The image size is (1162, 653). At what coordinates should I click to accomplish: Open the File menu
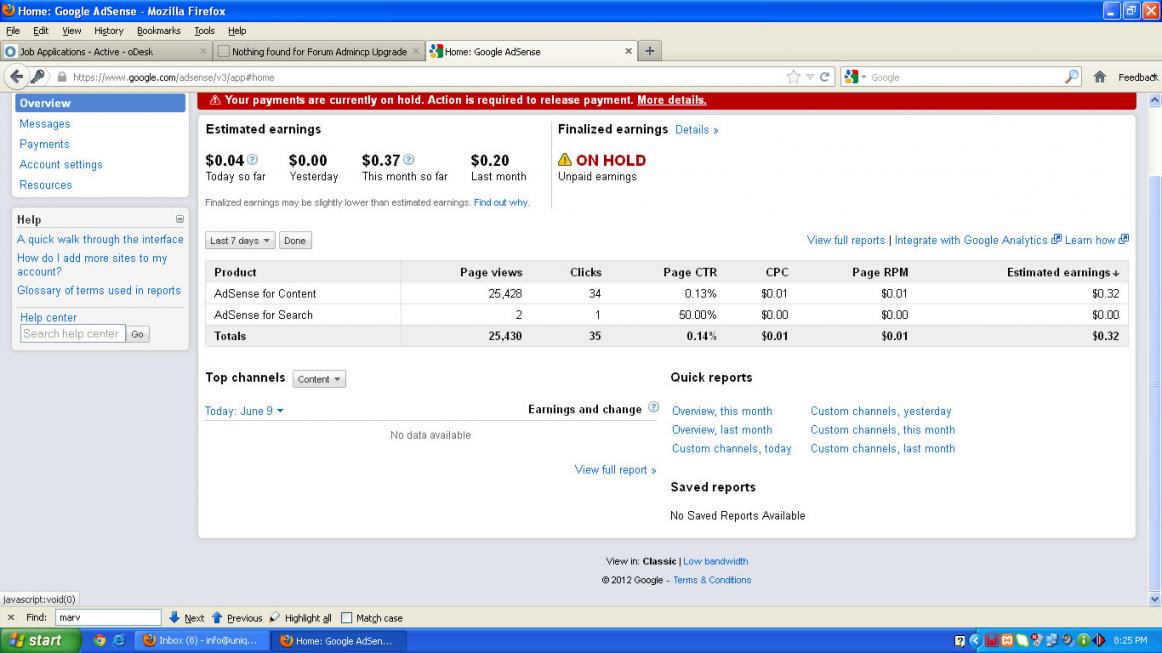pos(13,30)
